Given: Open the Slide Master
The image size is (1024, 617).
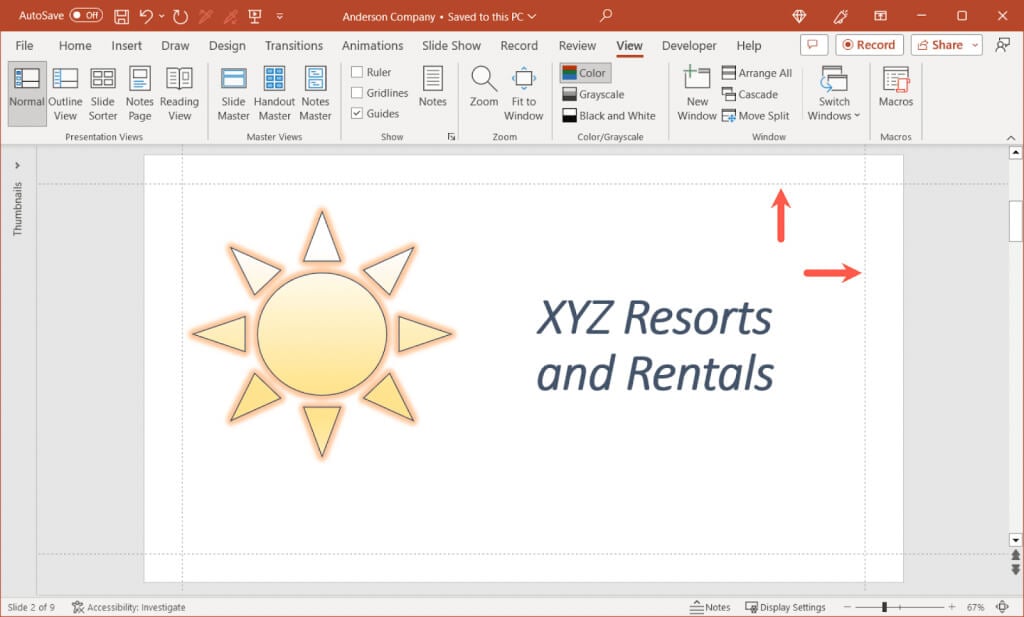Looking at the screenshot, I should (x=233, y=94).
